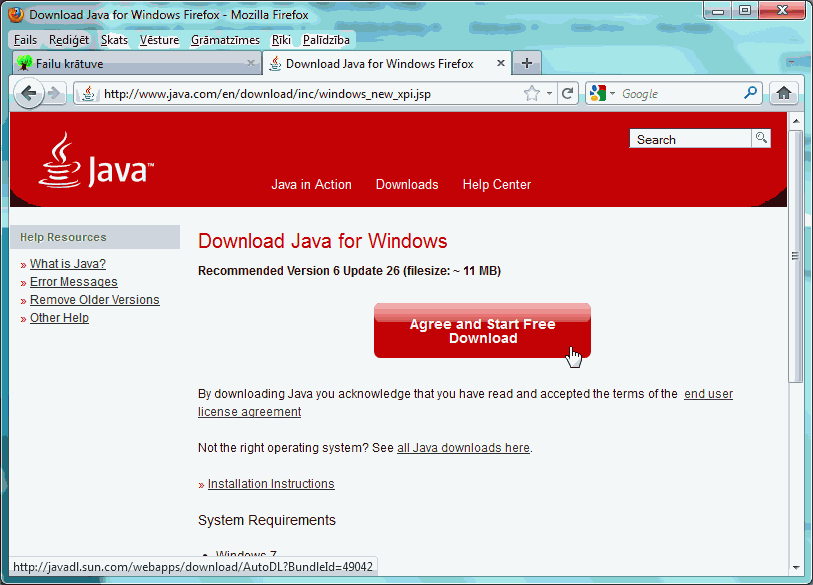This screenshot has height=585, width=813.
Task: Open the URL history dropdown arrow beside the star
Action: pos(549,94)
